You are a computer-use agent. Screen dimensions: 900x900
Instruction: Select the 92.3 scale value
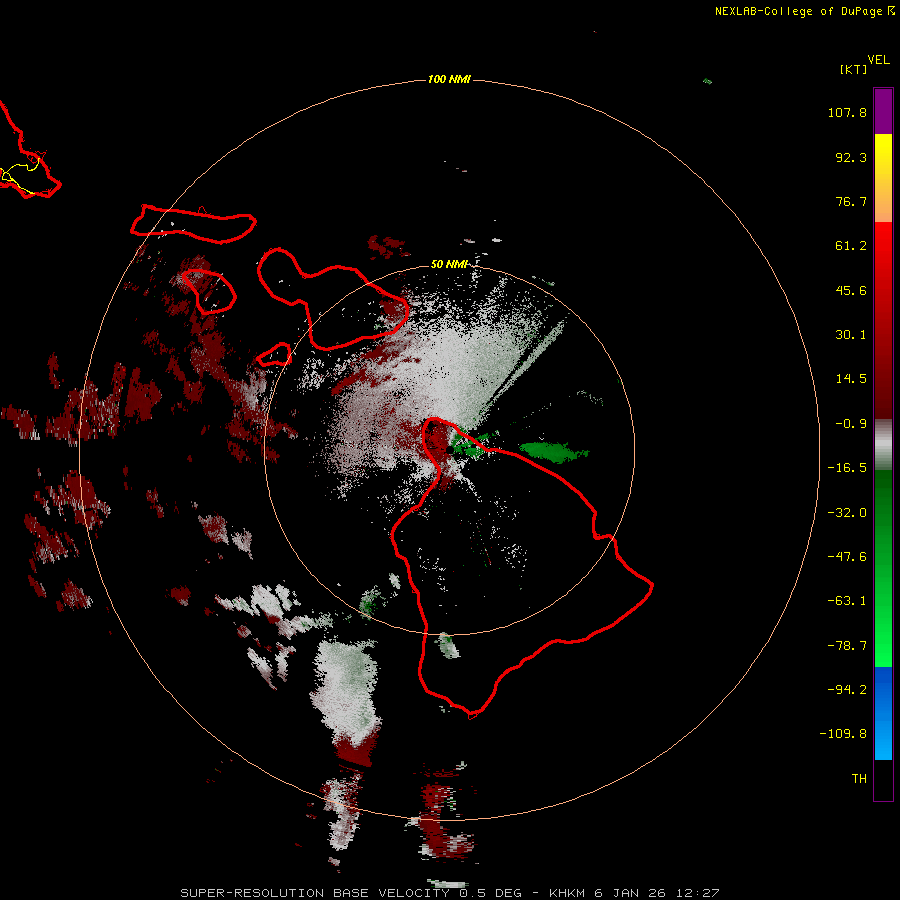click(851, 157)
